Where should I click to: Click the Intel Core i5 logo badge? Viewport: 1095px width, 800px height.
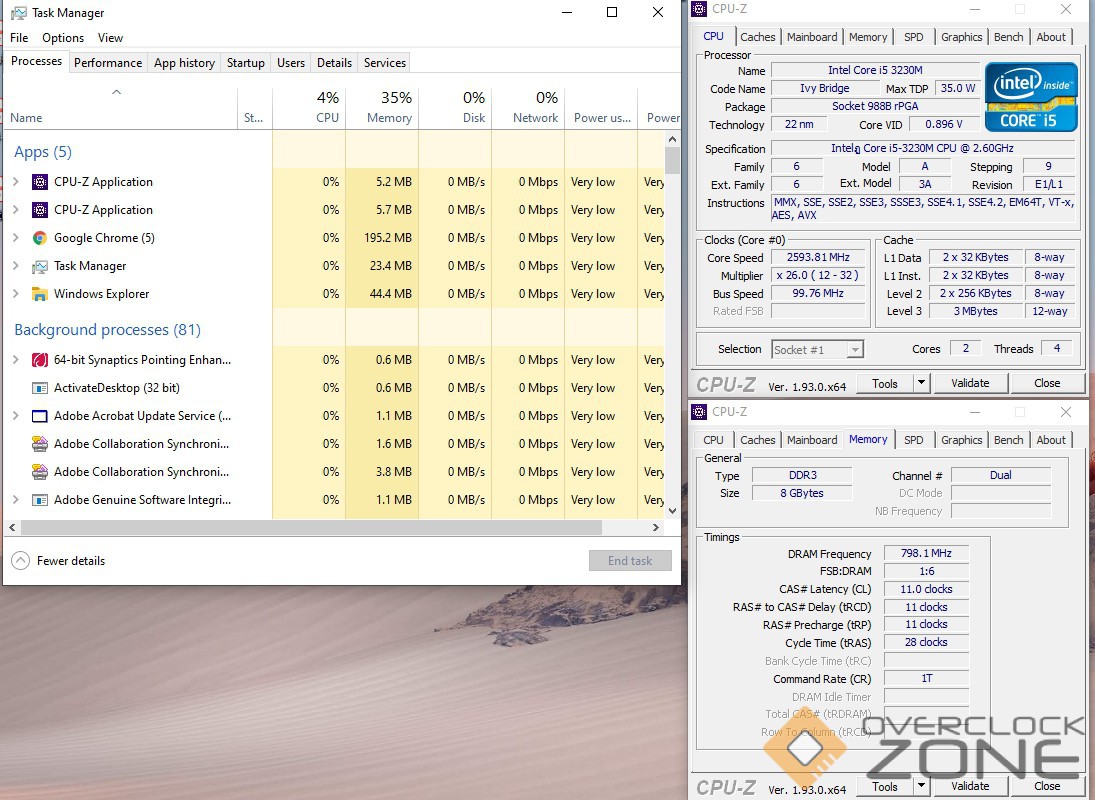point(1031,98)
